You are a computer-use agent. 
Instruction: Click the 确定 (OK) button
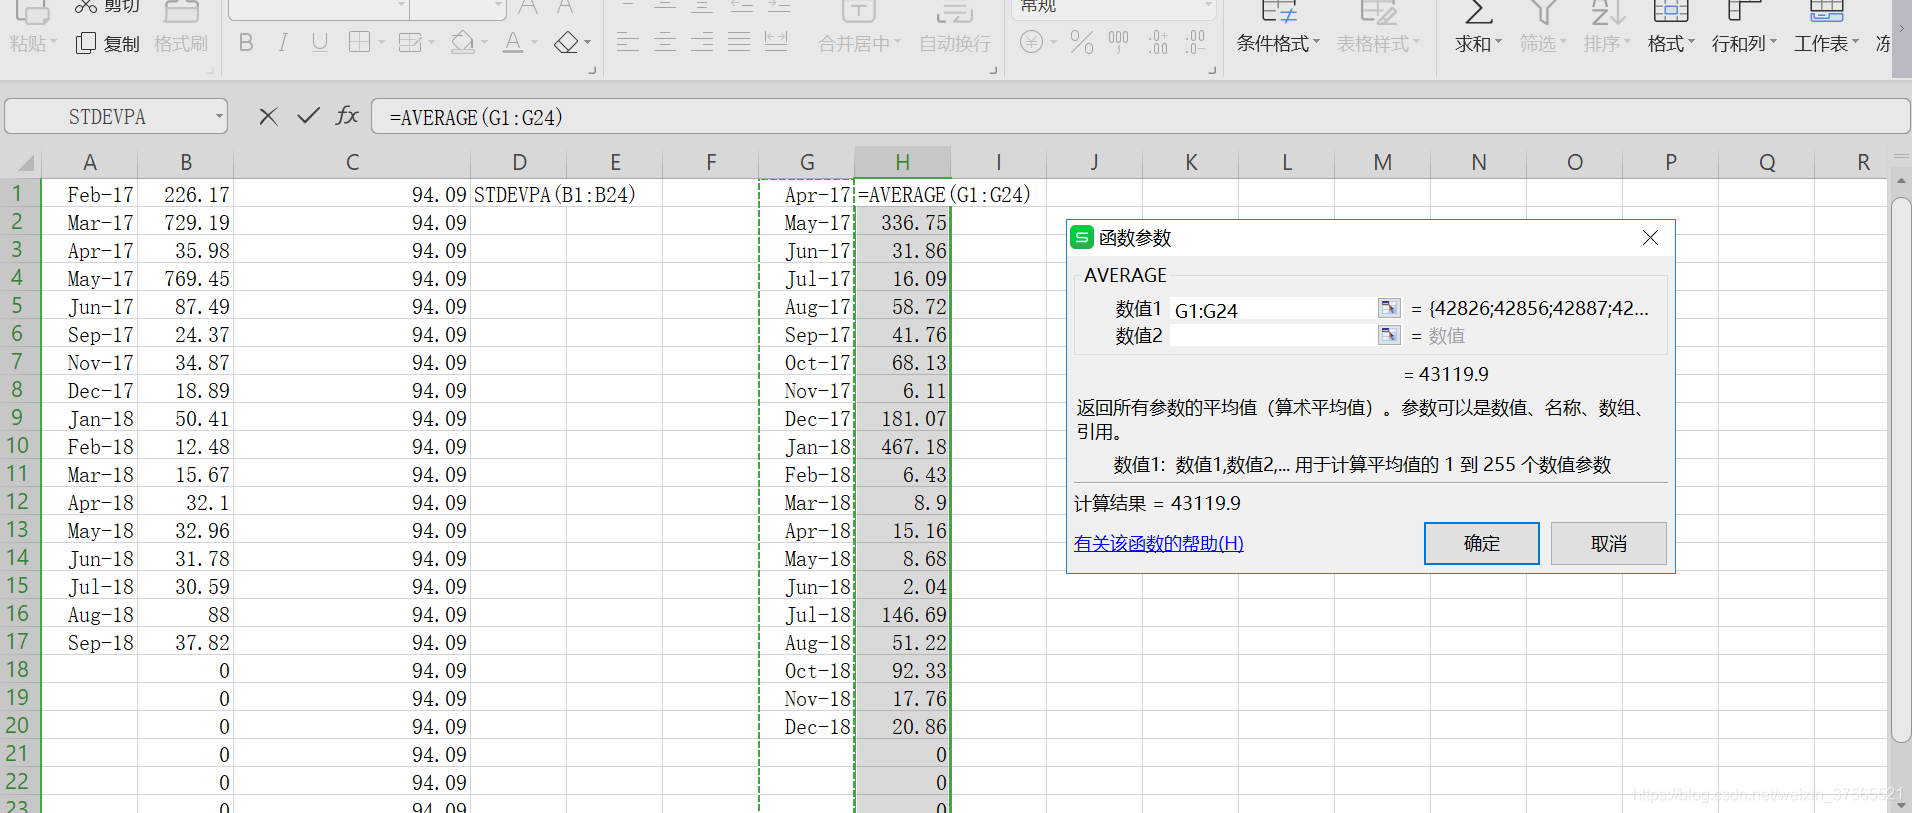coord(1481,543)
